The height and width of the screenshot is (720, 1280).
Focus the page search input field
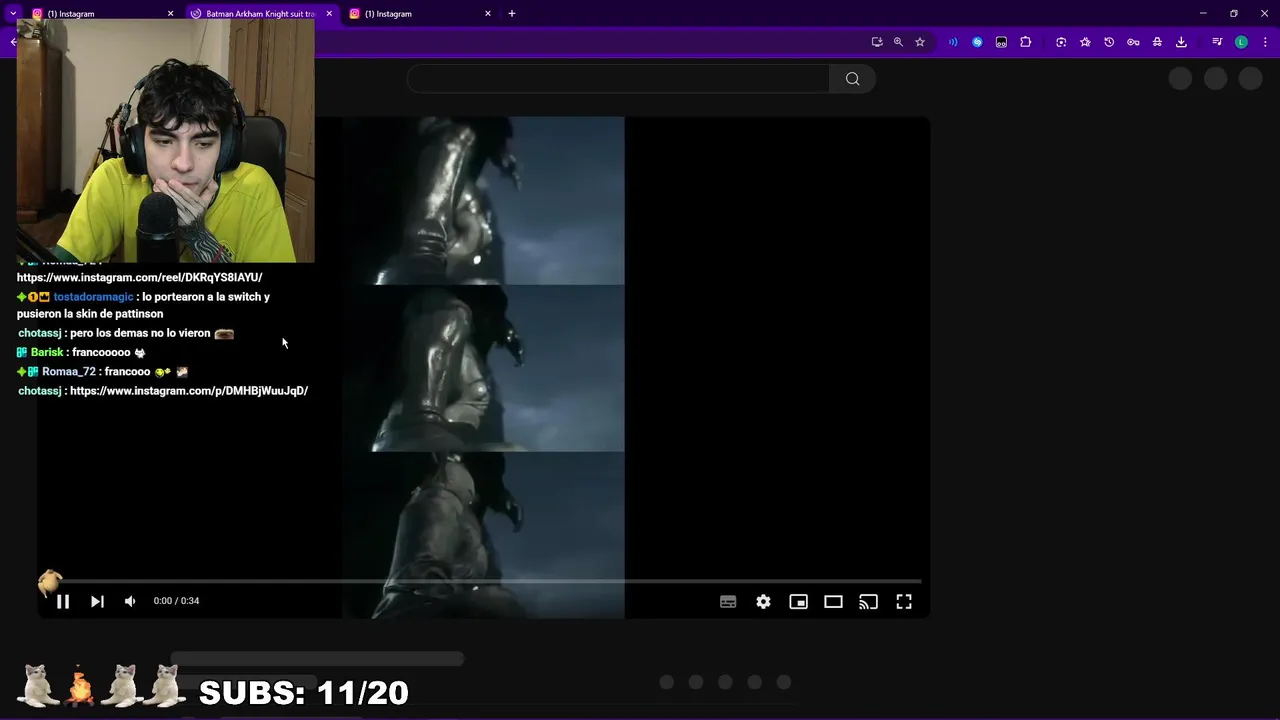coord(618,79)
